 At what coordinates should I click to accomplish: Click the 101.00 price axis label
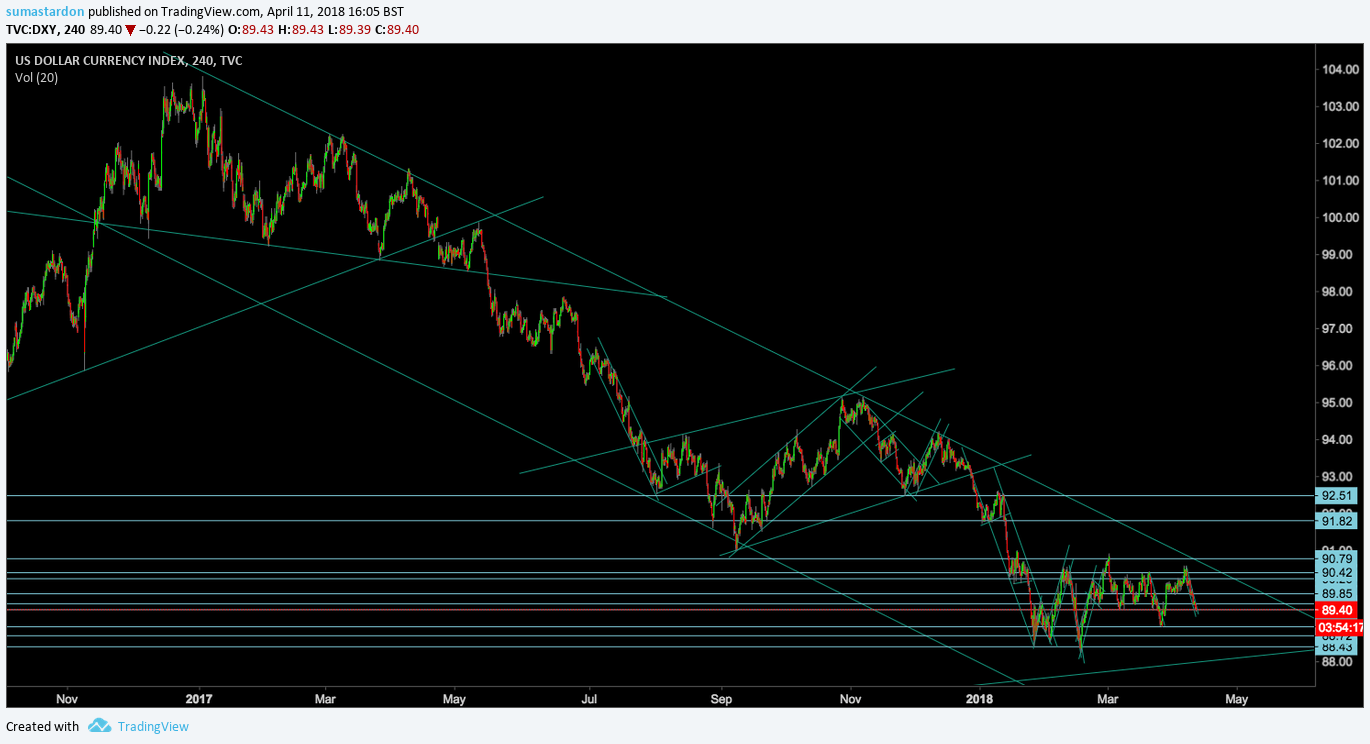coord(1339,180)
